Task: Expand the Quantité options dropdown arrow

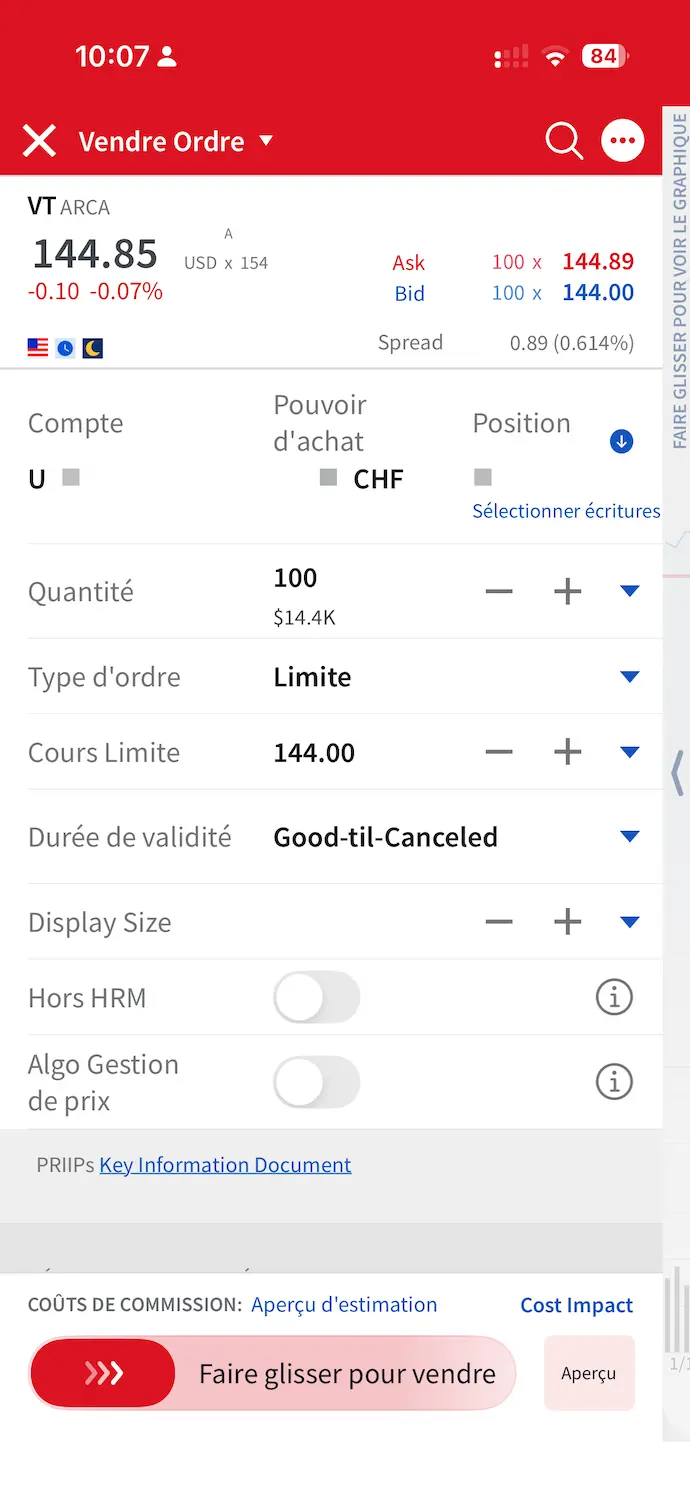Action: pos(630,590)
